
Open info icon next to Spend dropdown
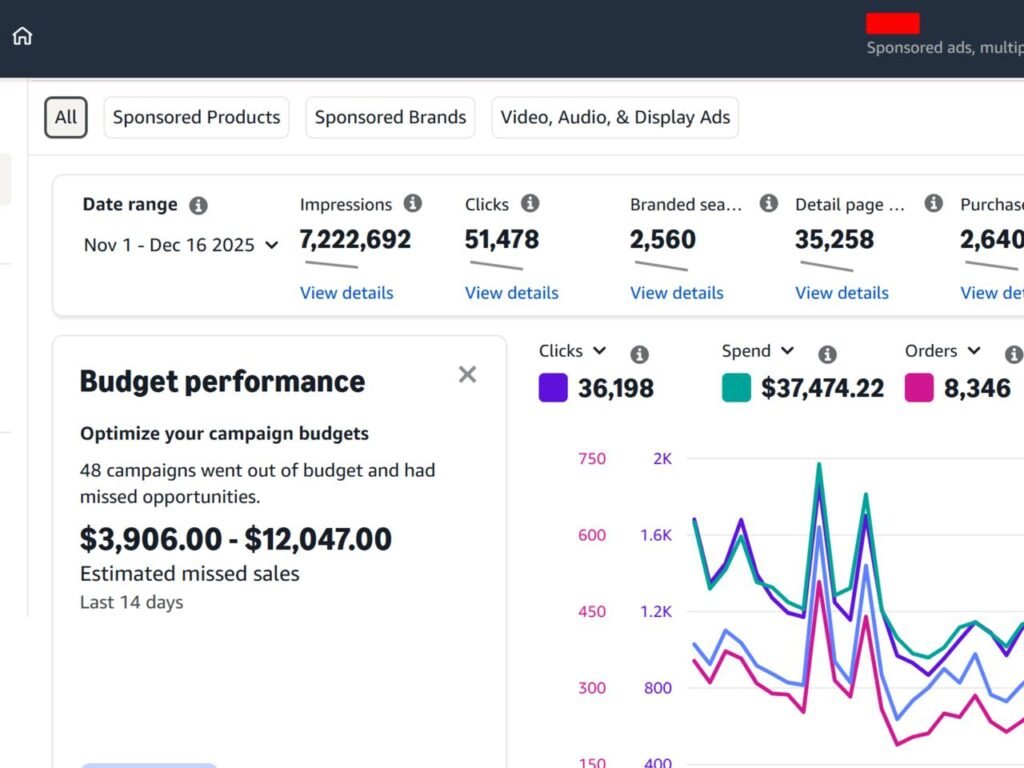click(x=827, y=354)
